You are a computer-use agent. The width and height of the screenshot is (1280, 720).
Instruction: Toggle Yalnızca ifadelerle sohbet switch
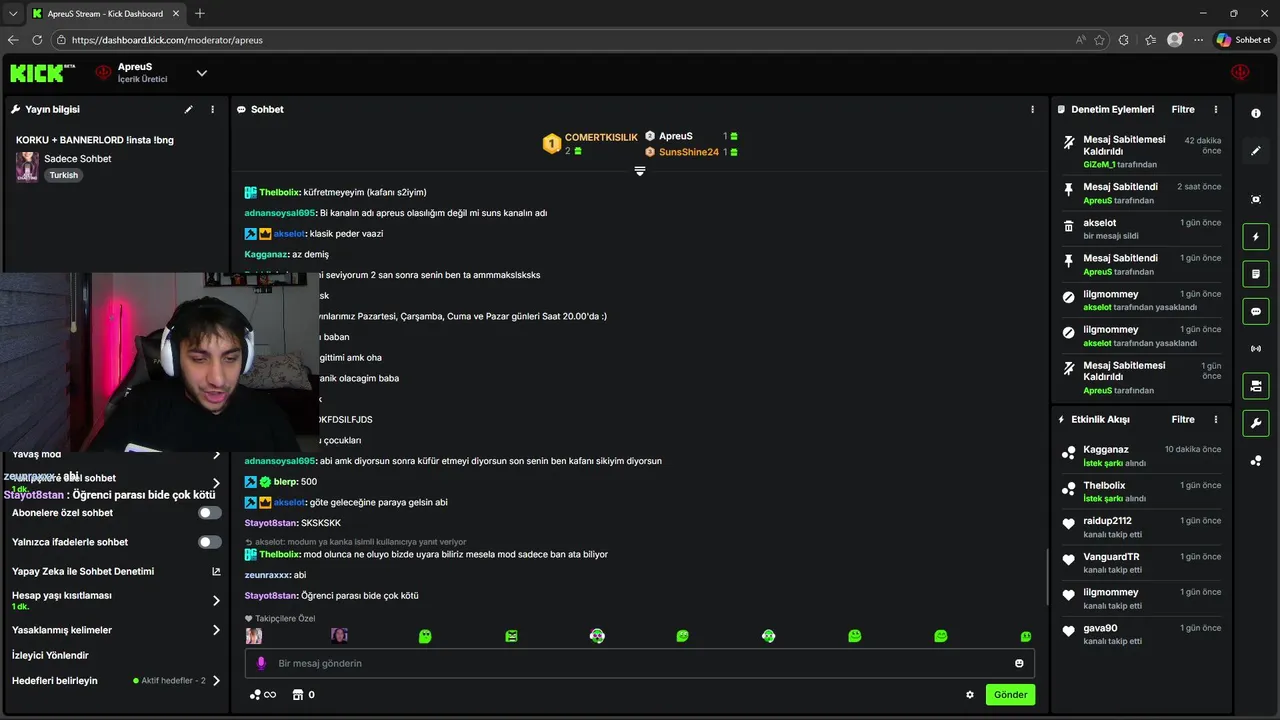pyautogui.click(x=210, y=542)
